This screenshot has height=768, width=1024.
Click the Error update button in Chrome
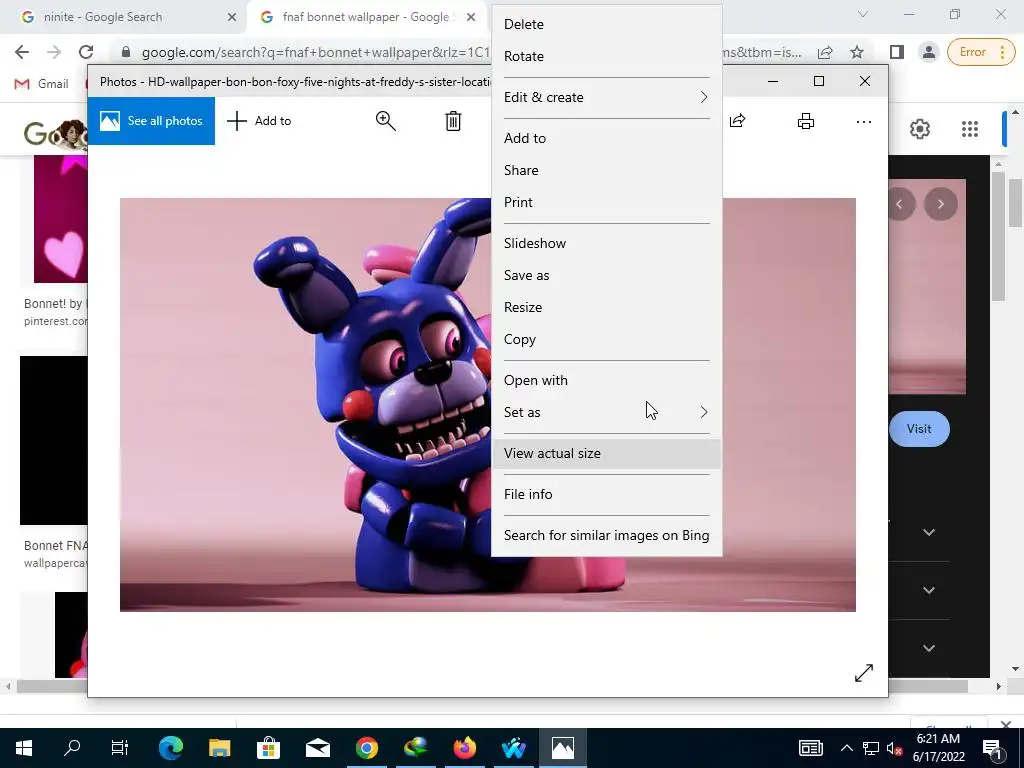(980, 52)
